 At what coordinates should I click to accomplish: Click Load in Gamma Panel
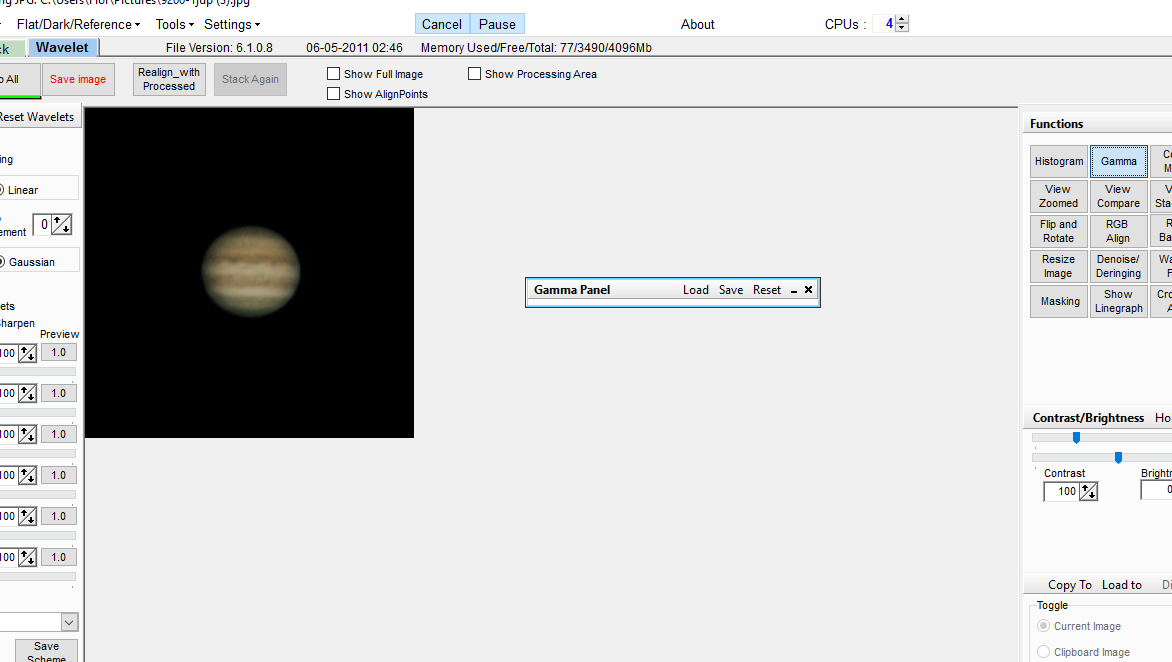point(695,290)
